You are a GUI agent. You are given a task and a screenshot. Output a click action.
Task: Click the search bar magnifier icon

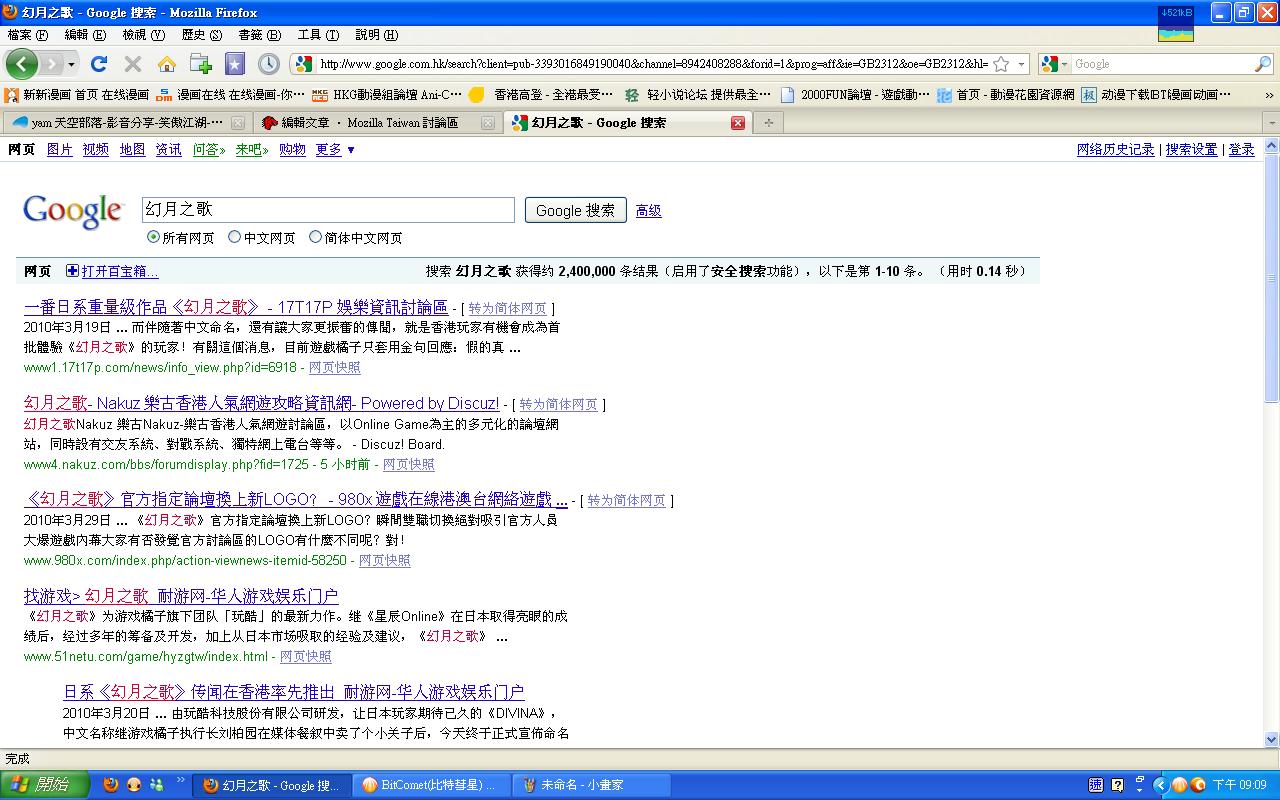click(x=1262, y=64)
